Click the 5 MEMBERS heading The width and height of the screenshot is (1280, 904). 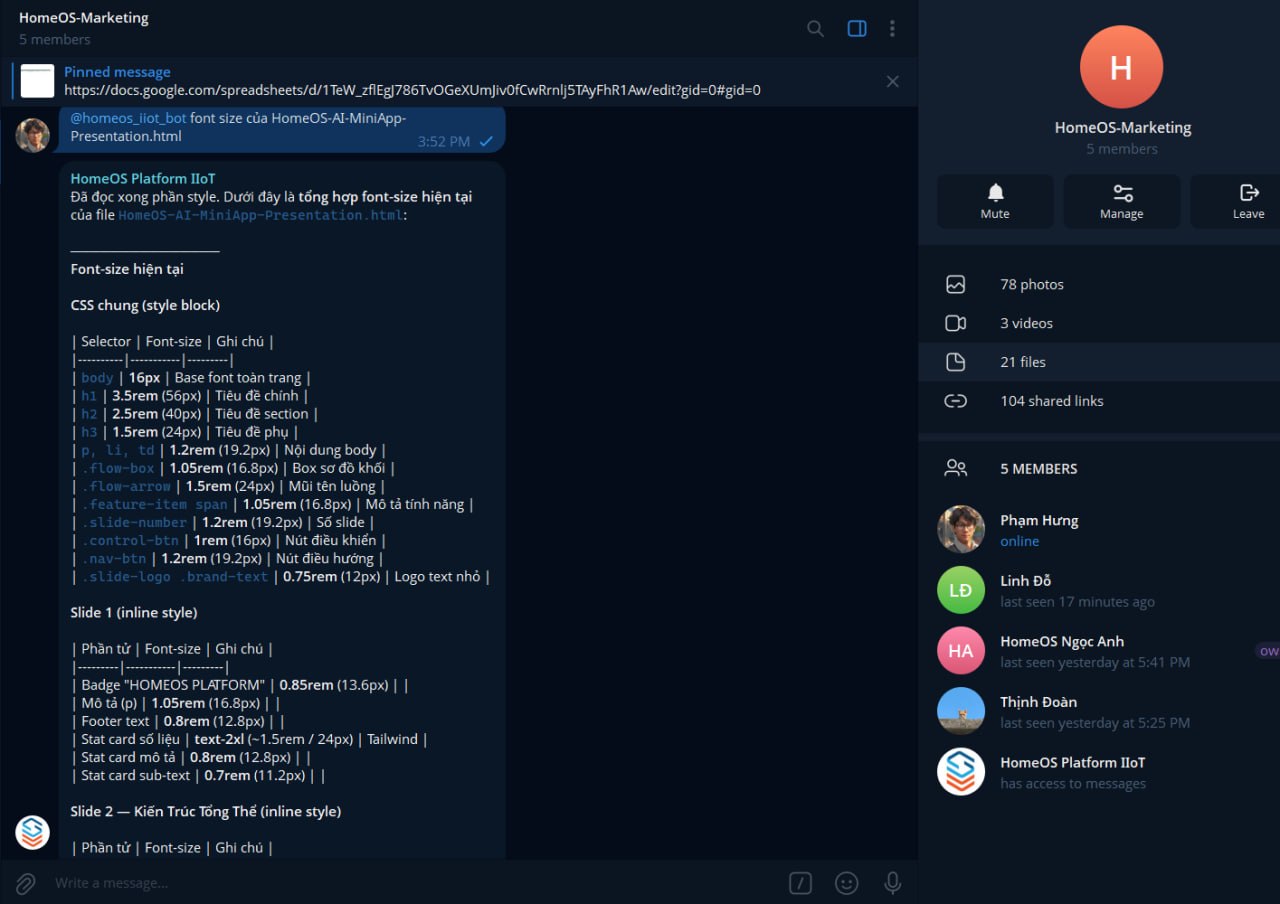[1038, 468]
